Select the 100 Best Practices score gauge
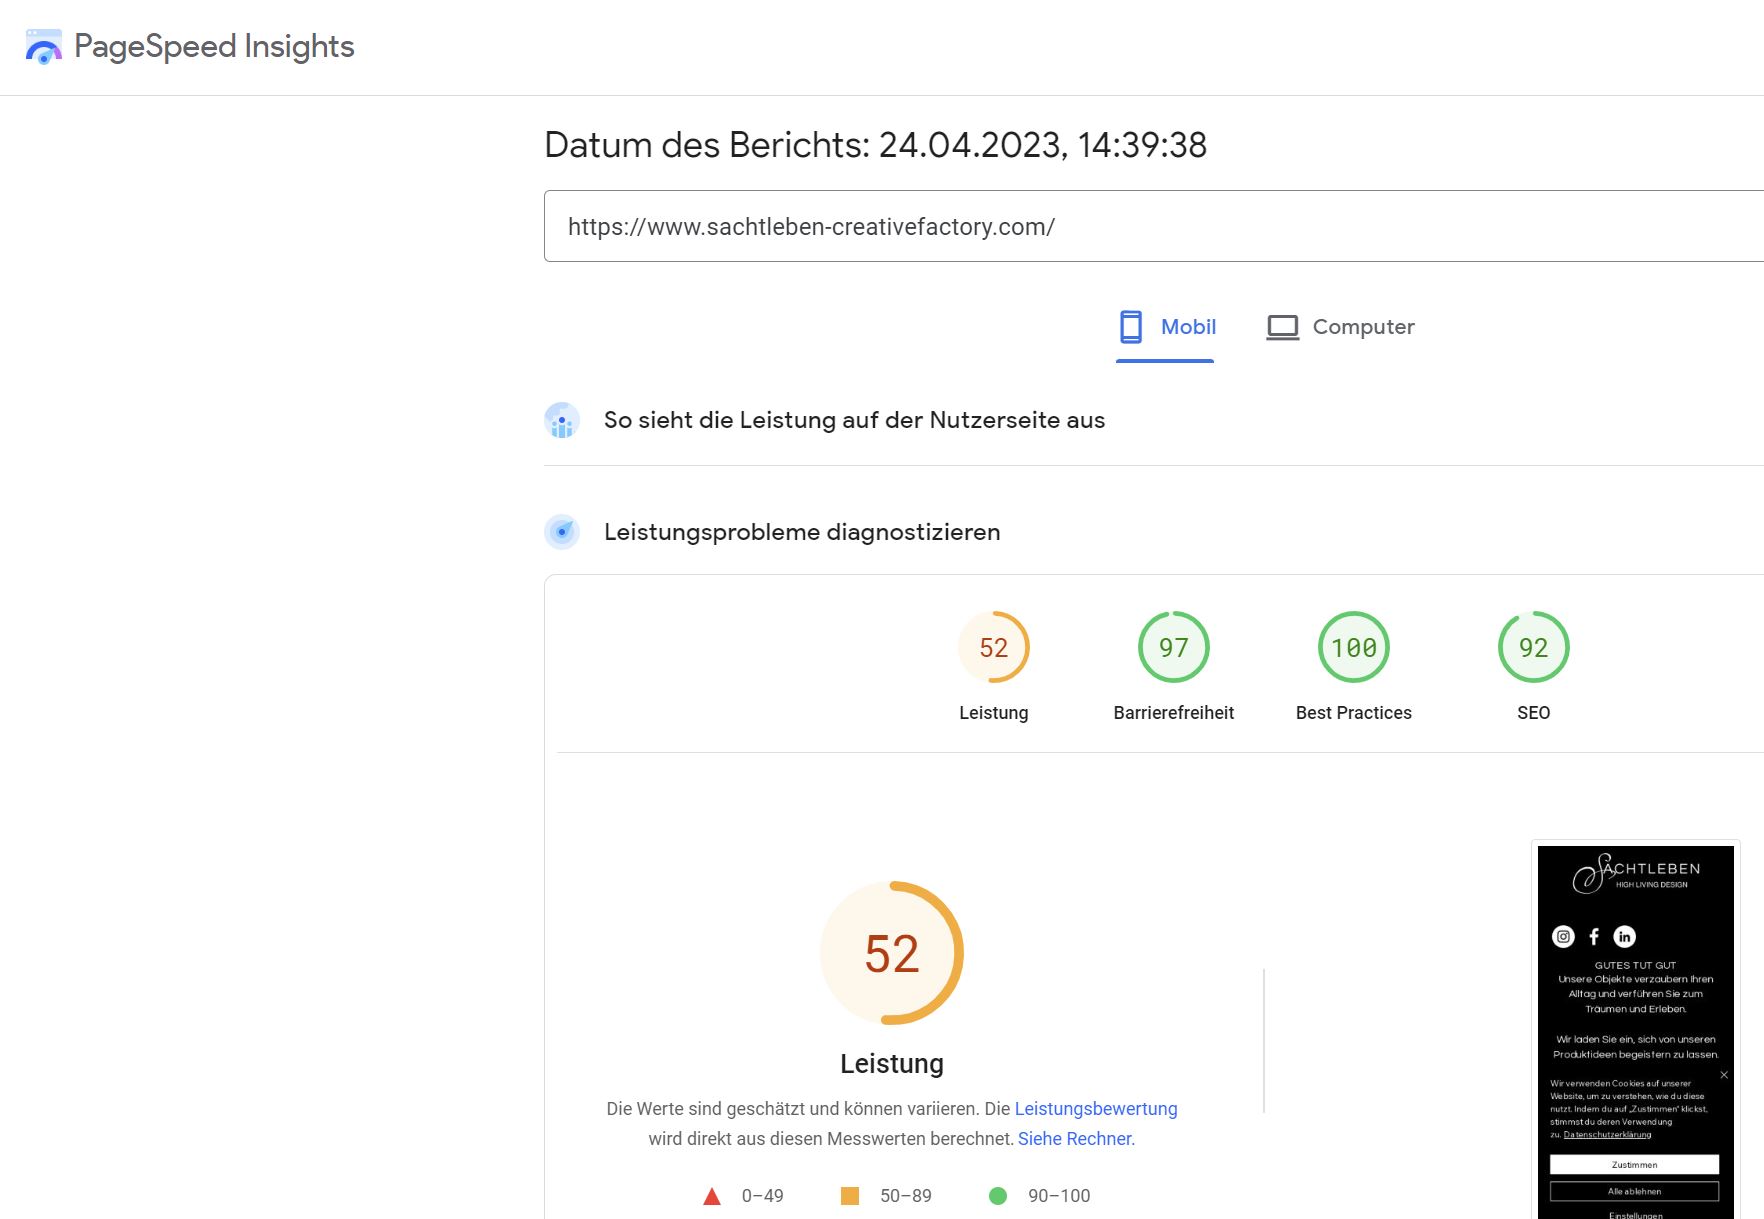This screenshot has height=1219, width=1764. tap(1354, 647)
